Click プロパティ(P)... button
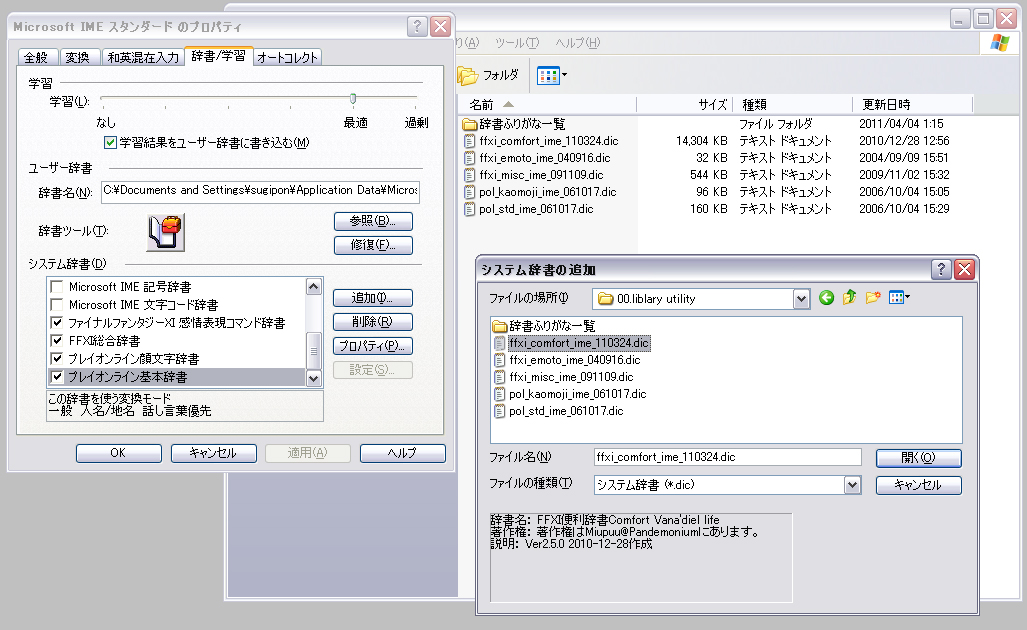Viewport: 1027px width, 630px height. [x=373, y=346]
